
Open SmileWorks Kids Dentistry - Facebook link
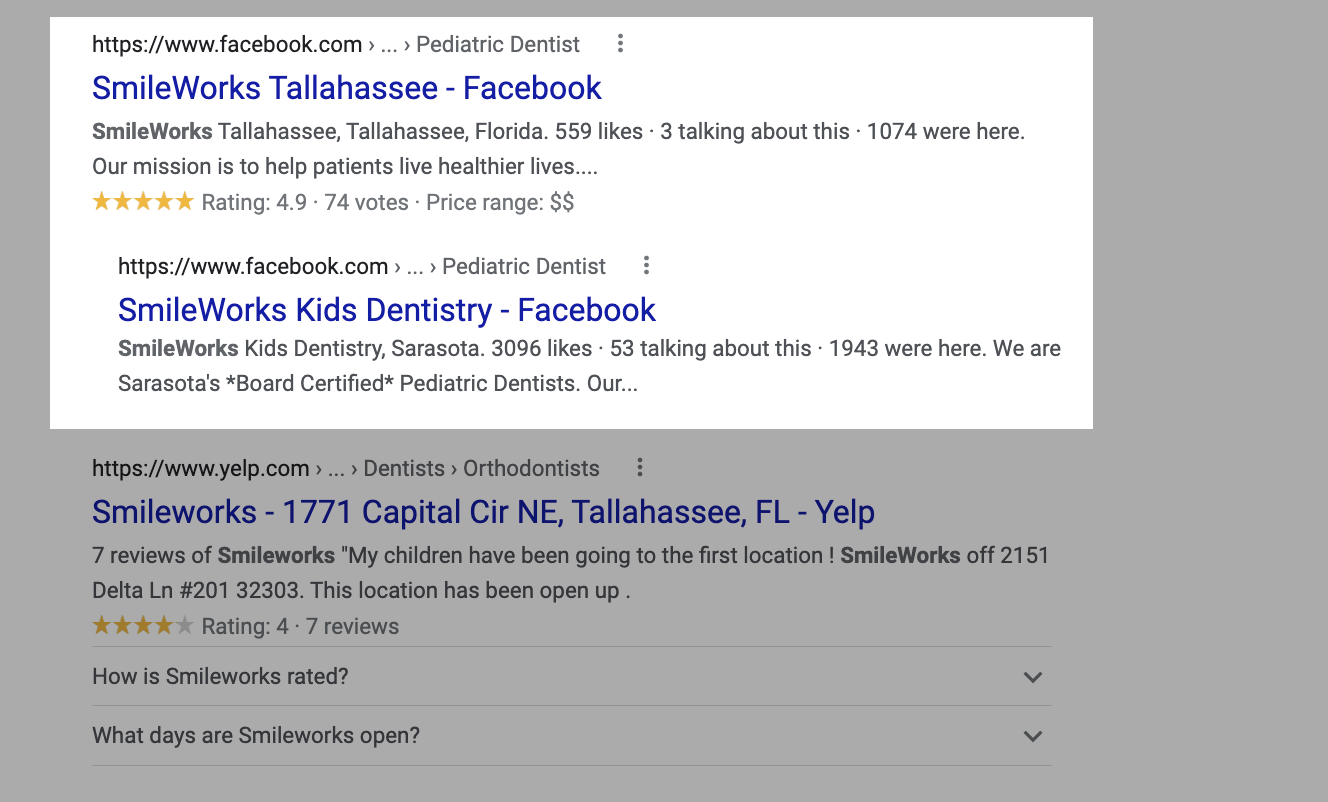(387, 310)
